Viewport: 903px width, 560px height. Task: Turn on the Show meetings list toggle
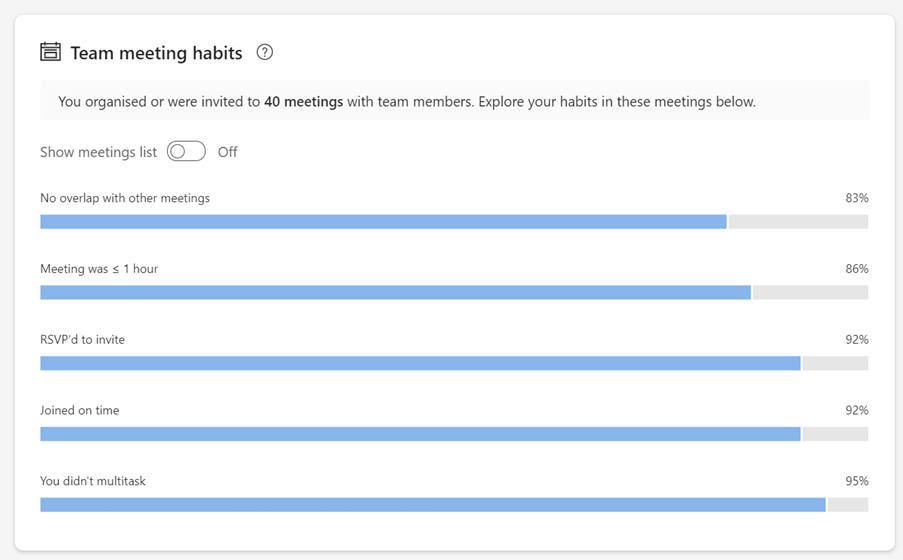click(186, 152)
